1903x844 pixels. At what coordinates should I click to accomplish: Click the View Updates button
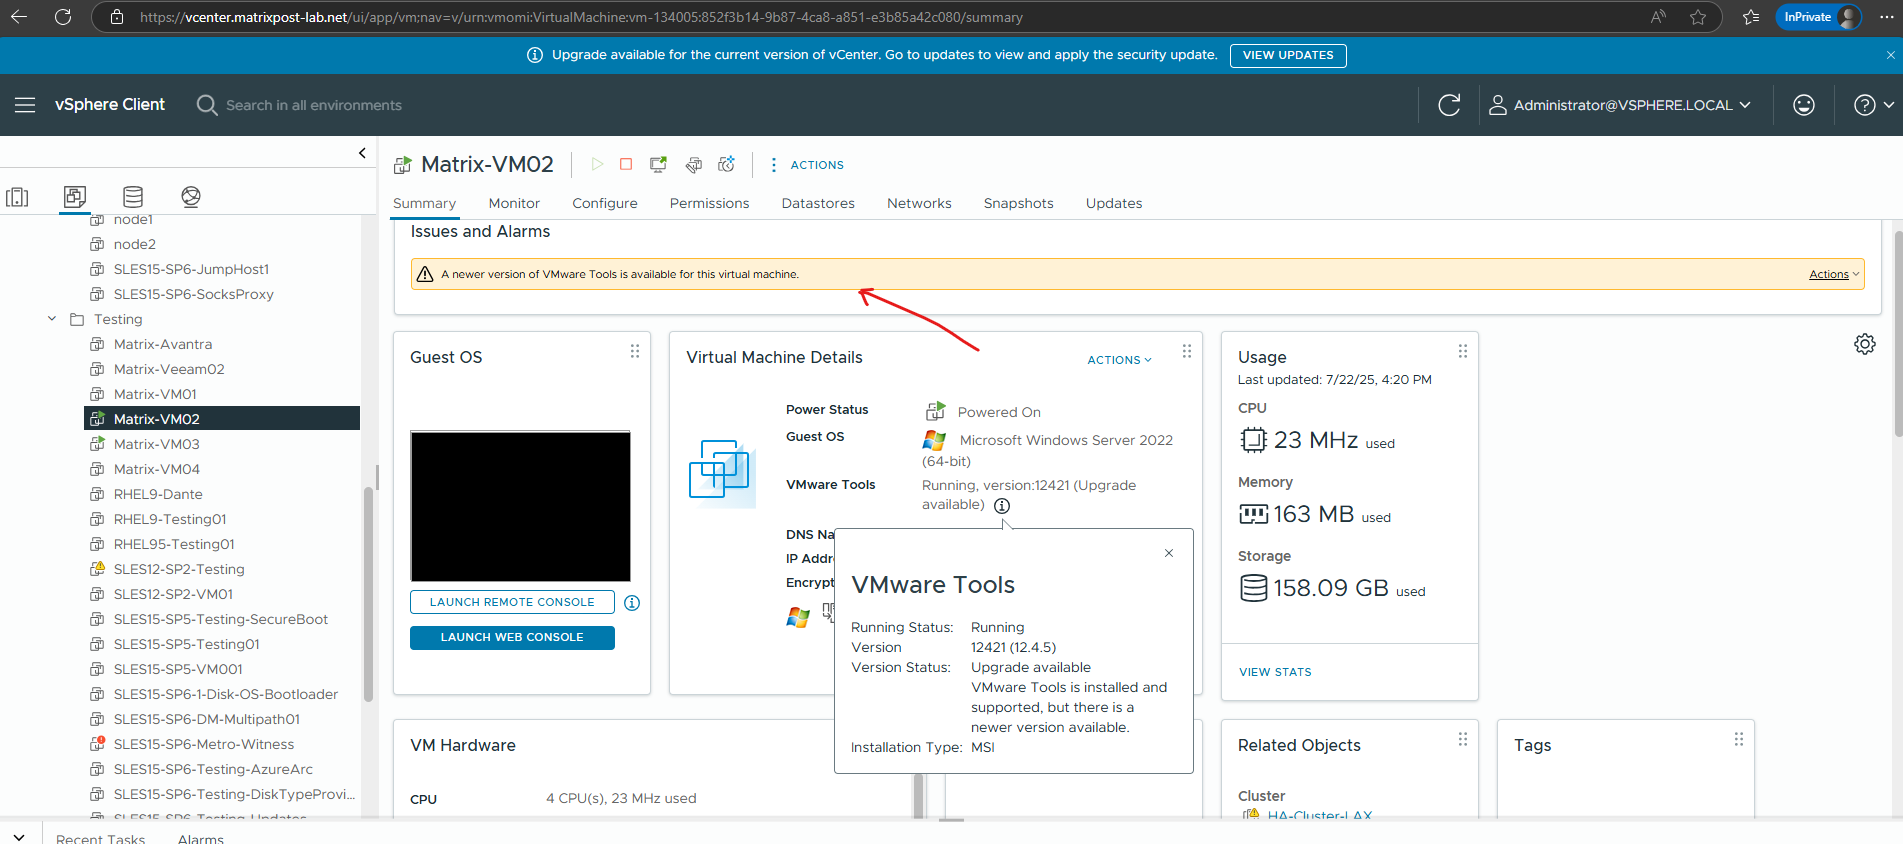coord(1288,55)
